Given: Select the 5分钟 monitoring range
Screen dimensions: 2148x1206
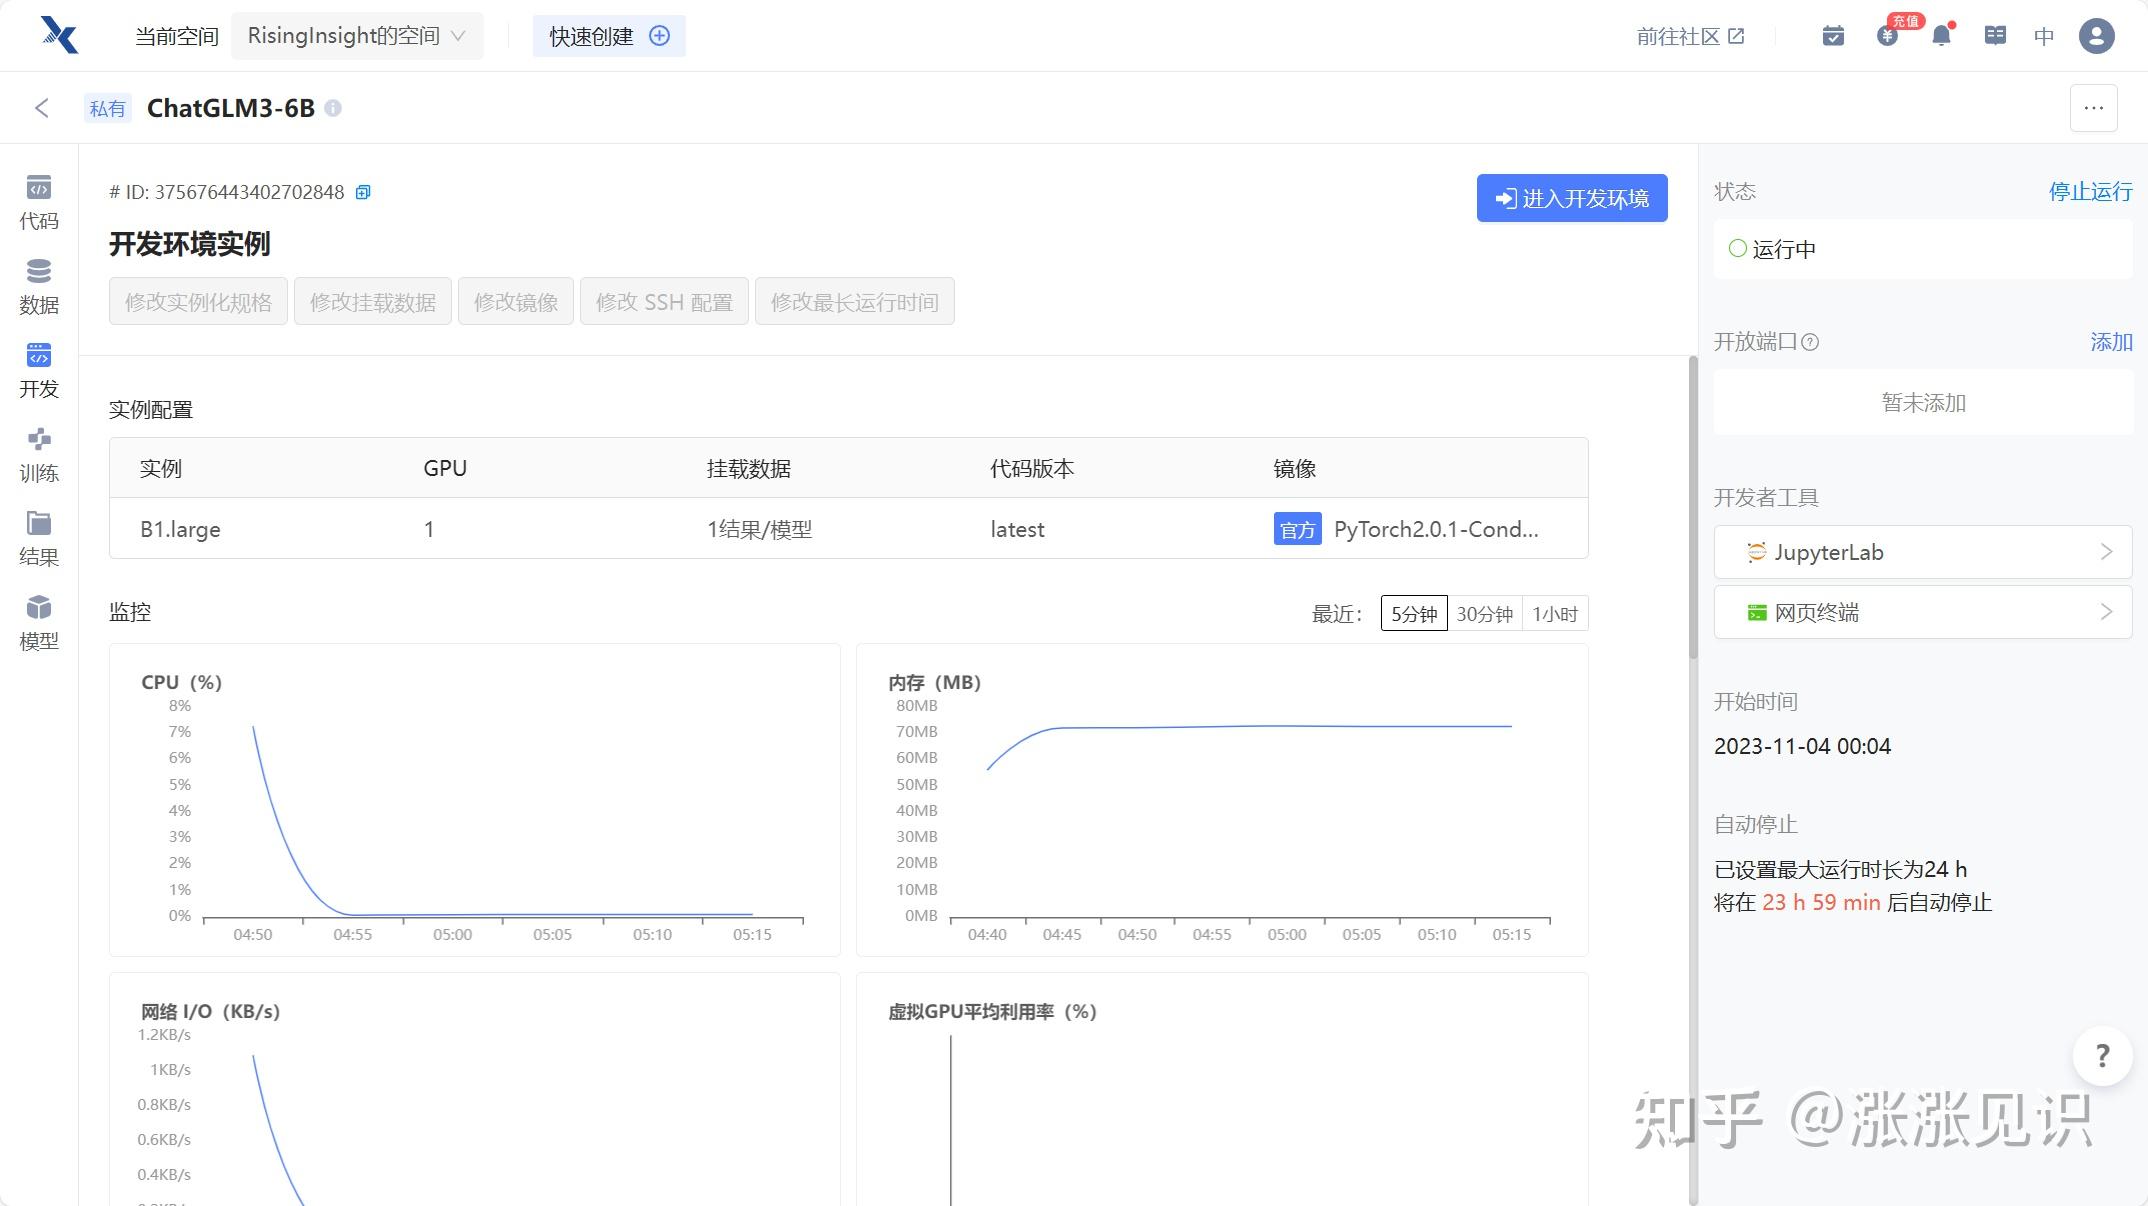Looking at the screenshot, I should pos(1414,613).
